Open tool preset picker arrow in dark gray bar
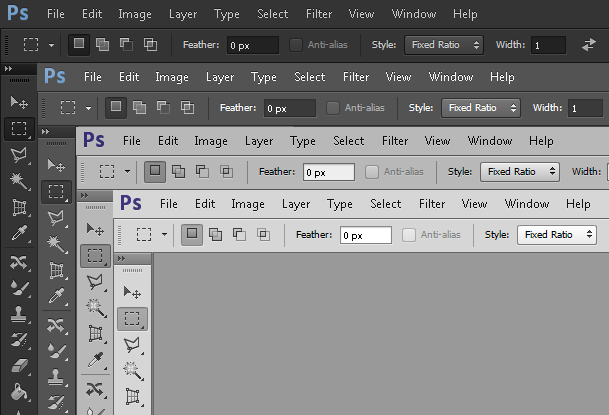This screenshot has height=415, width=609. pyautogui.click(x=89, y=108)
